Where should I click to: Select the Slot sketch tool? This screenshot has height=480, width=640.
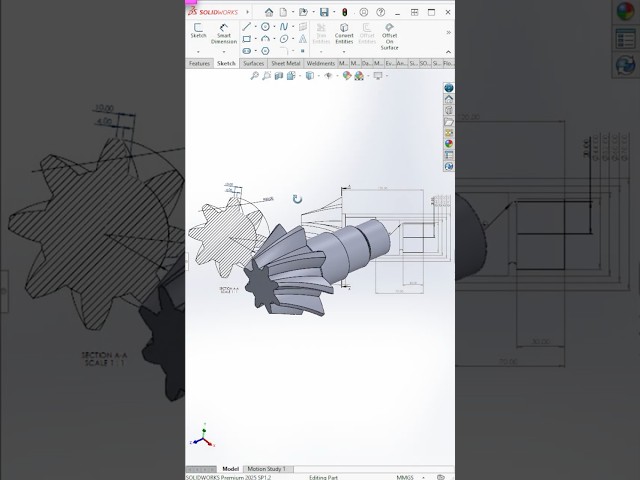tap(247, 51)
